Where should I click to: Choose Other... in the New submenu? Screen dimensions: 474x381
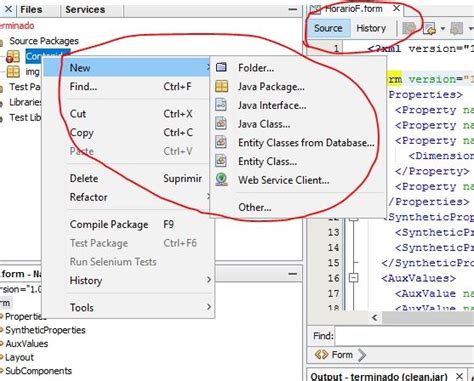point(255,207)
